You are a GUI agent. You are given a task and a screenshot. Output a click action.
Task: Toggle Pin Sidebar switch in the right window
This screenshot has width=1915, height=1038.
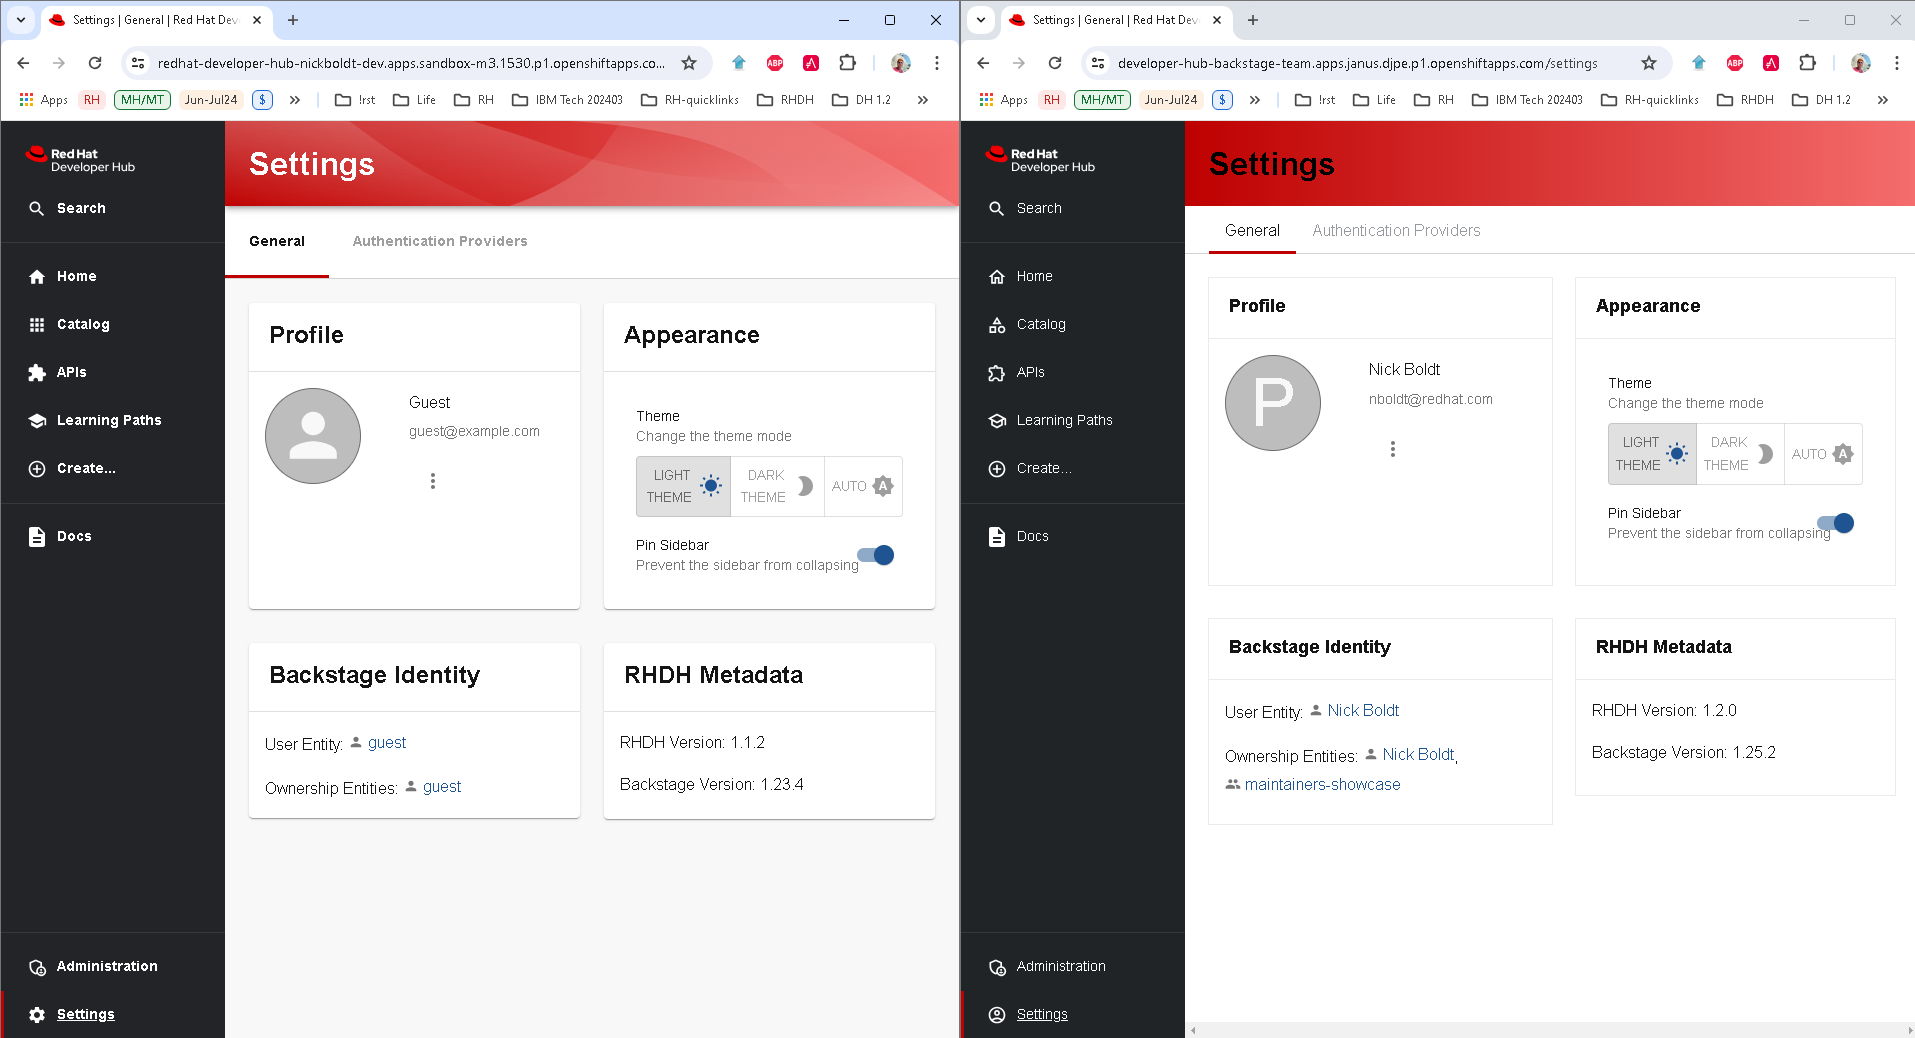1836,523
